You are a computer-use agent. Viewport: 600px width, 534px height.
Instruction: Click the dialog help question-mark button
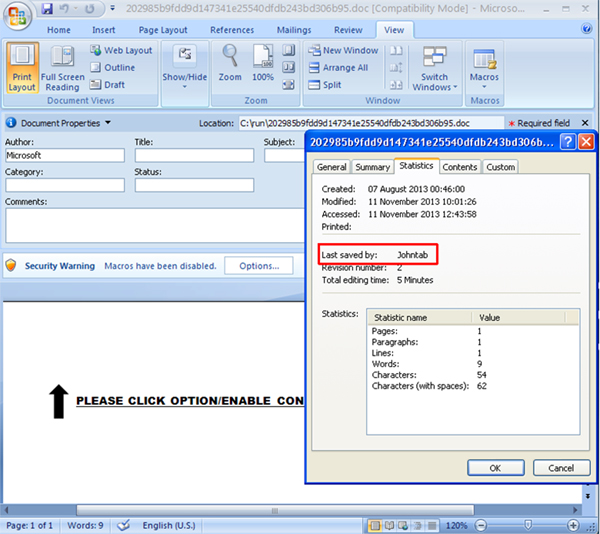pos(567,142)
